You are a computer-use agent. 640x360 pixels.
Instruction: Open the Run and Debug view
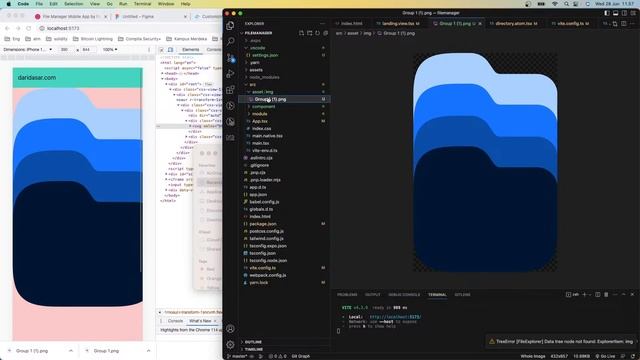[x=230, y=73]
